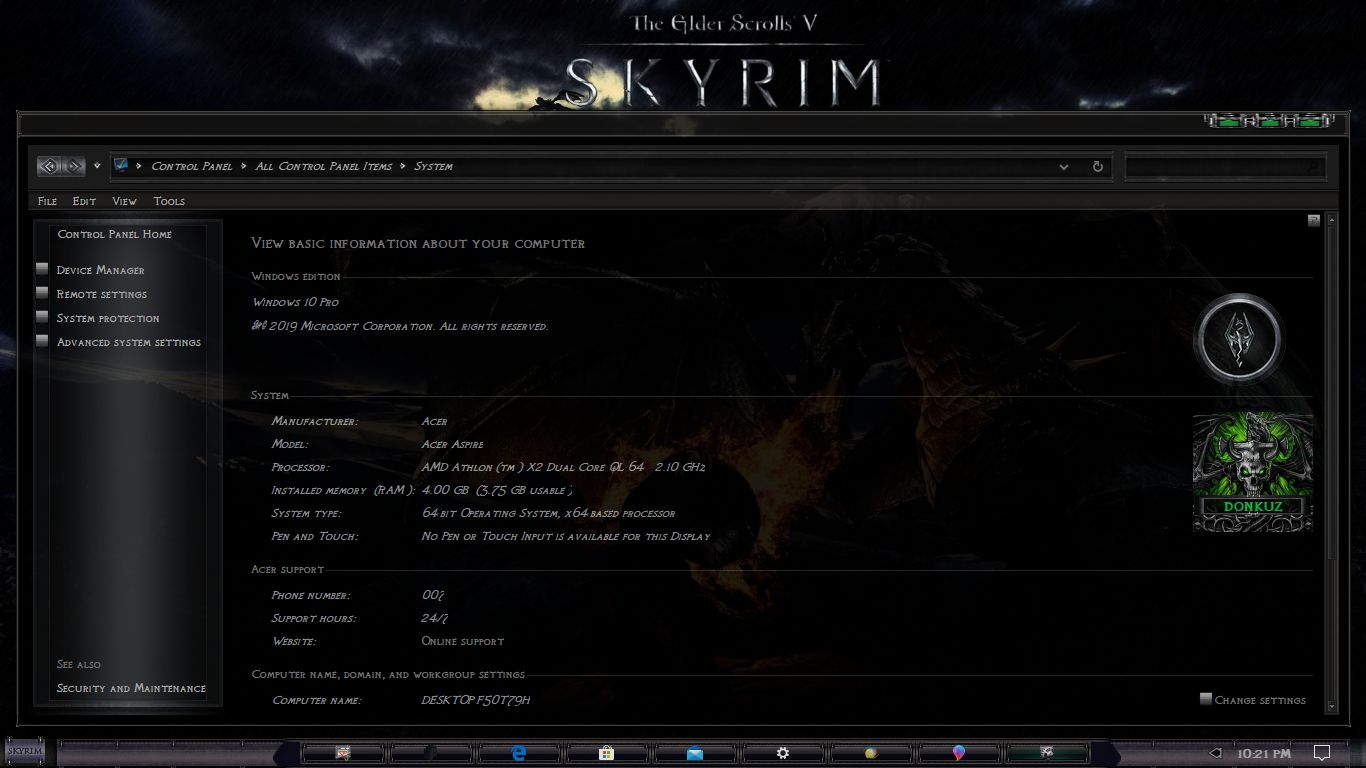Click the System protection shield icon
The image size is (1366, 768).
tap(42, 317)
